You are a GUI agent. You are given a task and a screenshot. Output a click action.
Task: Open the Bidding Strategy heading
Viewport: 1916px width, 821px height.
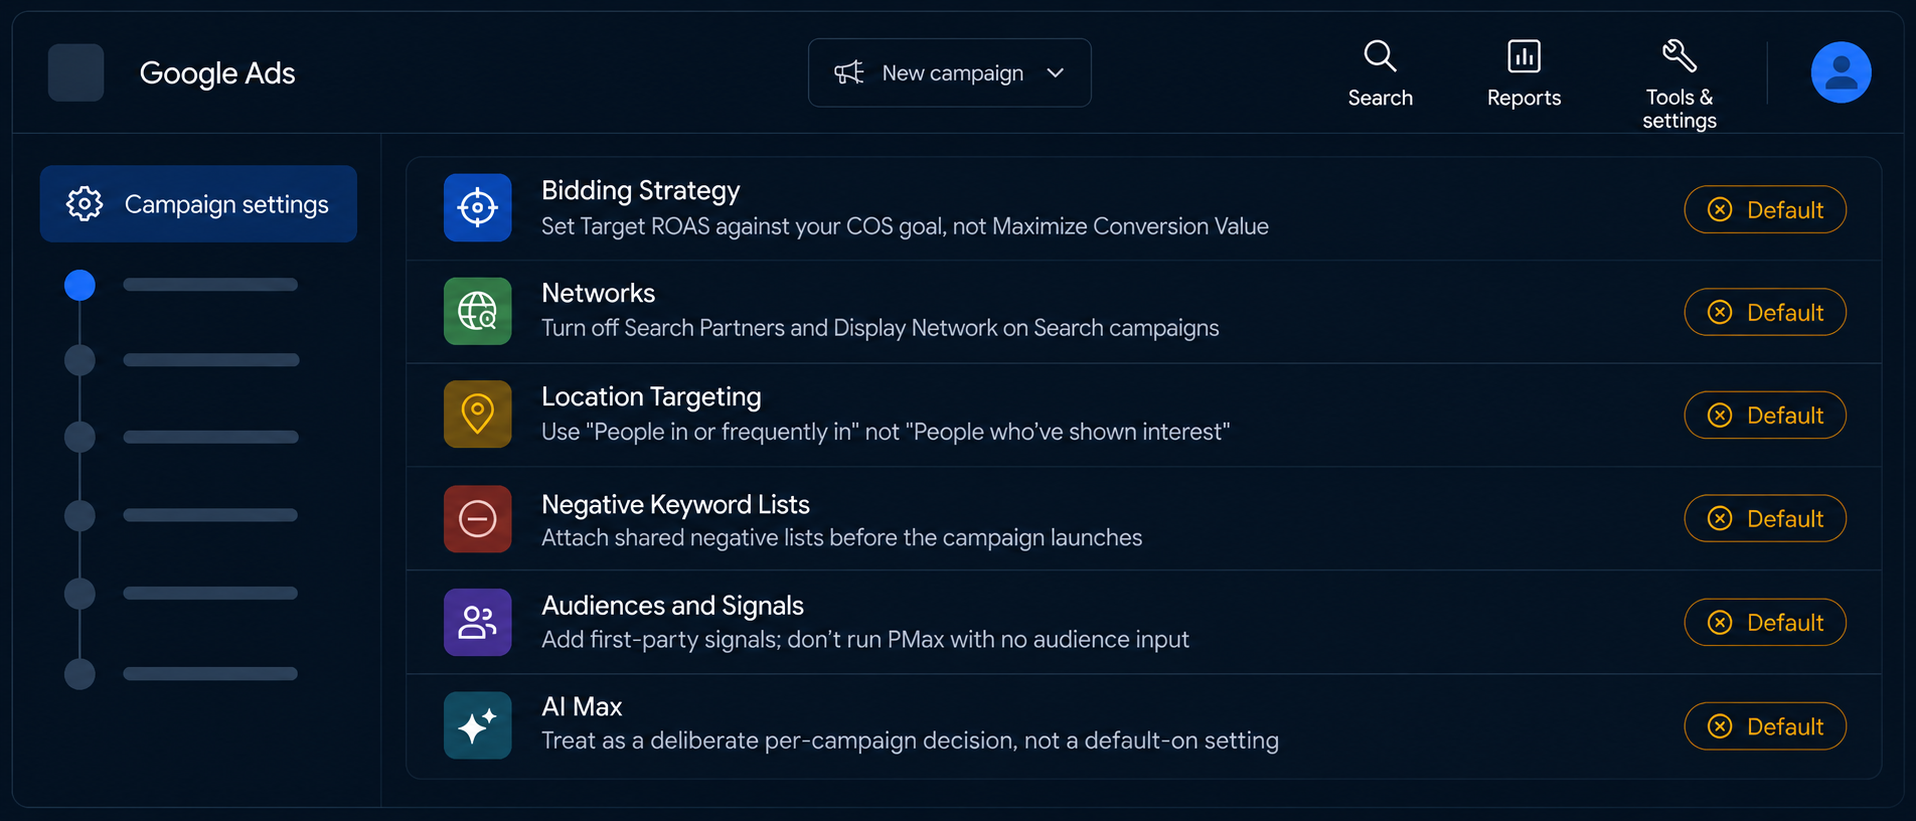(640, 191)
